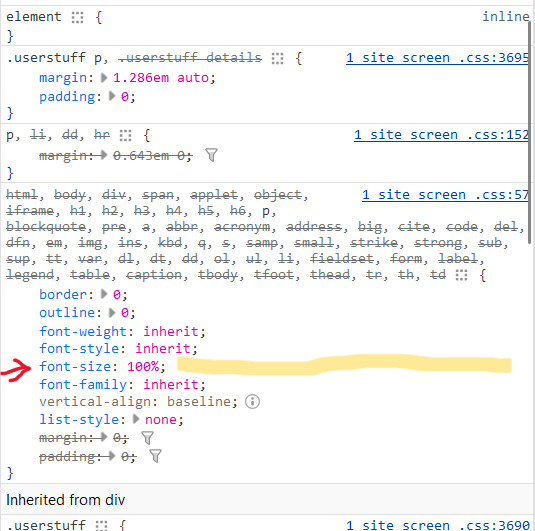Click the 'outline' property name
535x531 pixels.
tap(67, 313)
